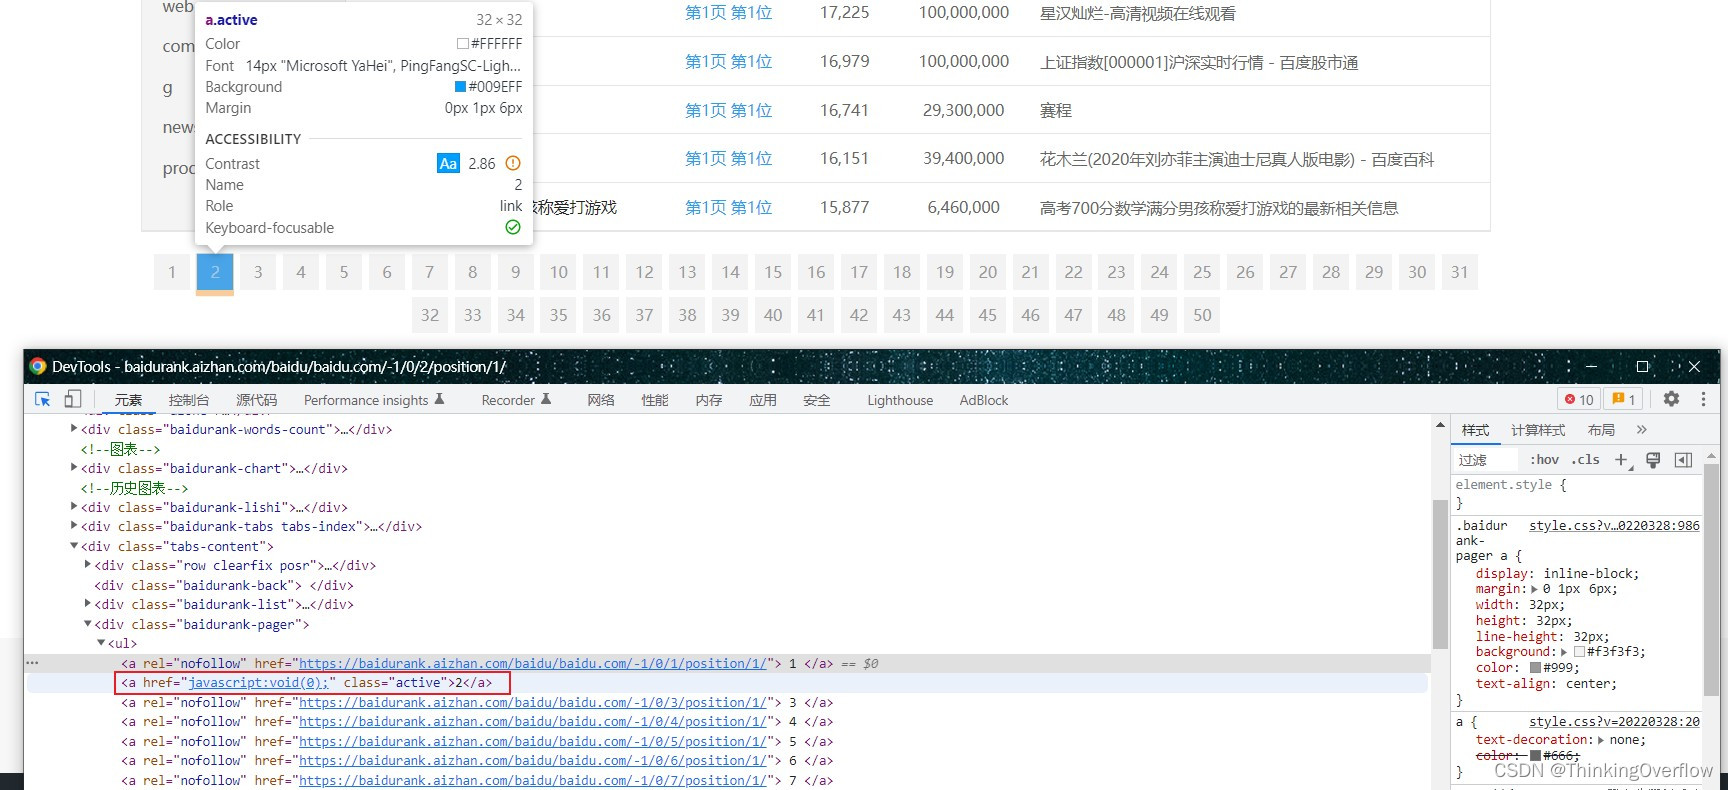The width and height of the screenshot is (1728, 790).
Task: Open the 性能 Performance tab
Action: (x=655, y=400)
